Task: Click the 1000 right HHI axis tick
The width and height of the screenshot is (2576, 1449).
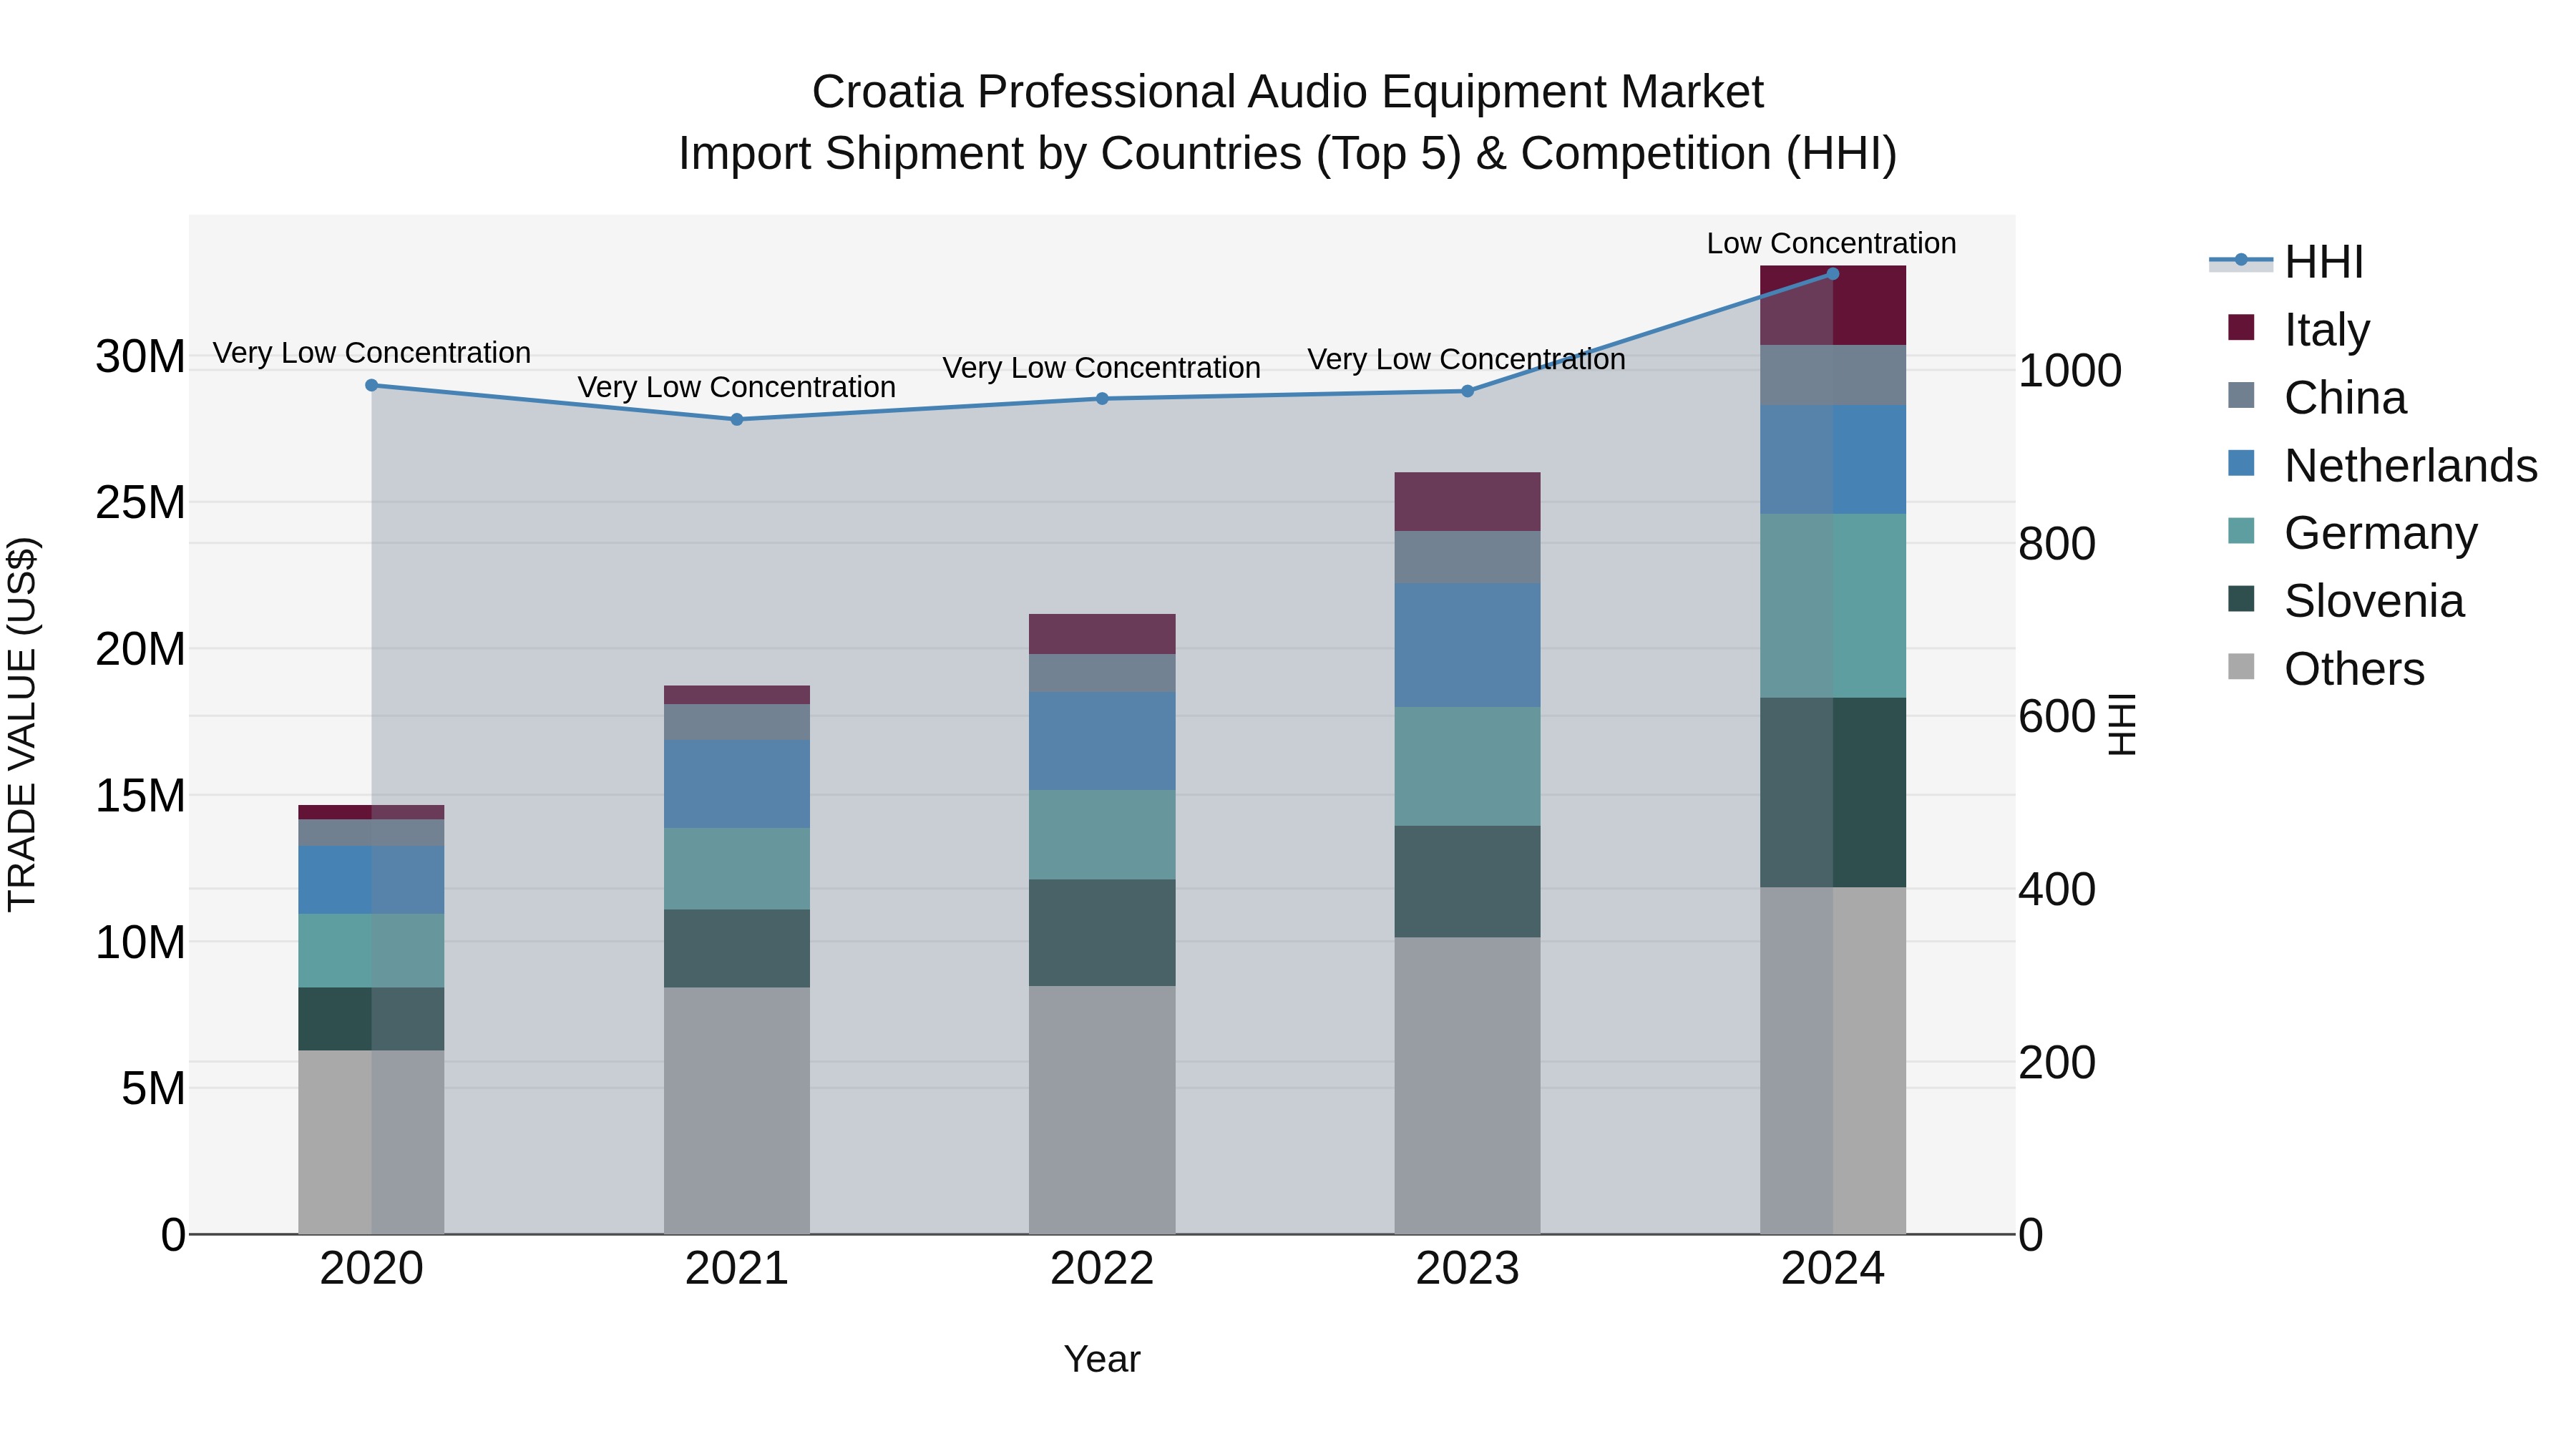Action: point(2070,371)
